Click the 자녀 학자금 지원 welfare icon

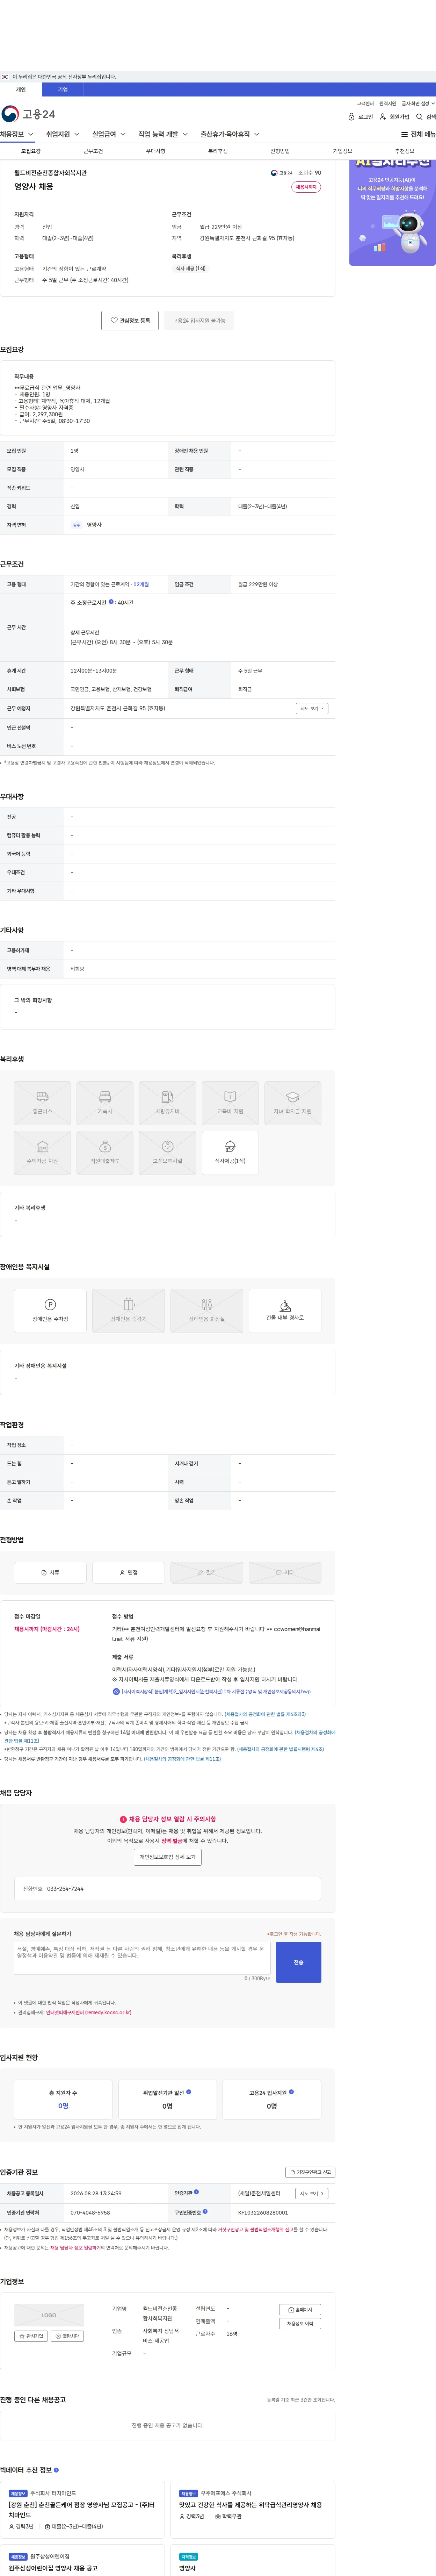(x=293, y=1103)
